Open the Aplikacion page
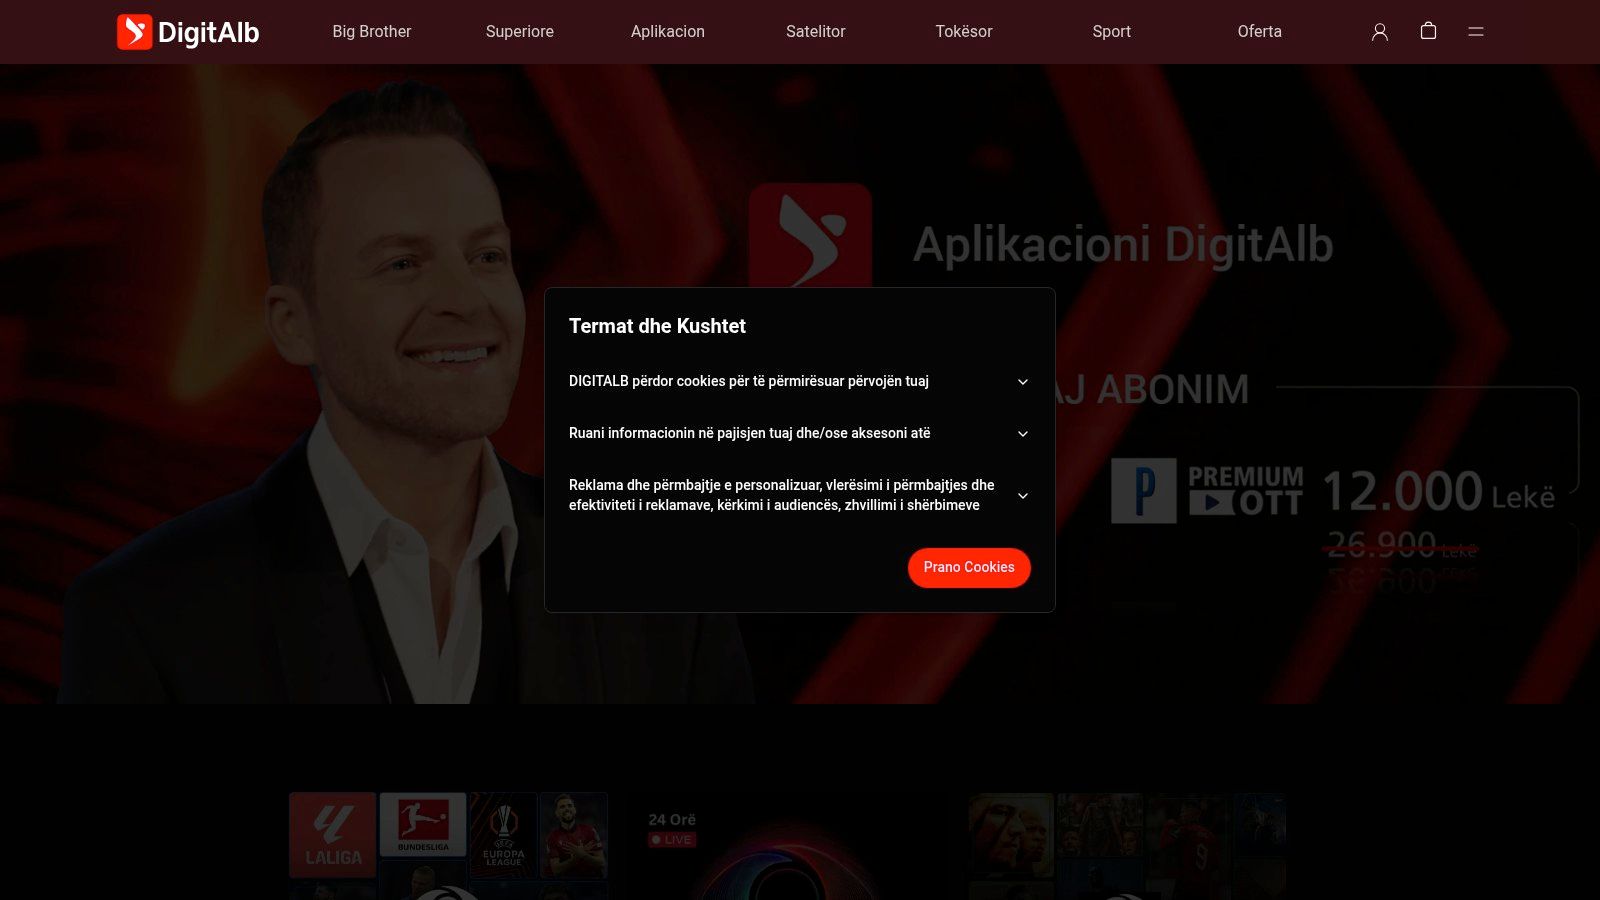The height and width of the screenshot is (900, 1600). 667,31
